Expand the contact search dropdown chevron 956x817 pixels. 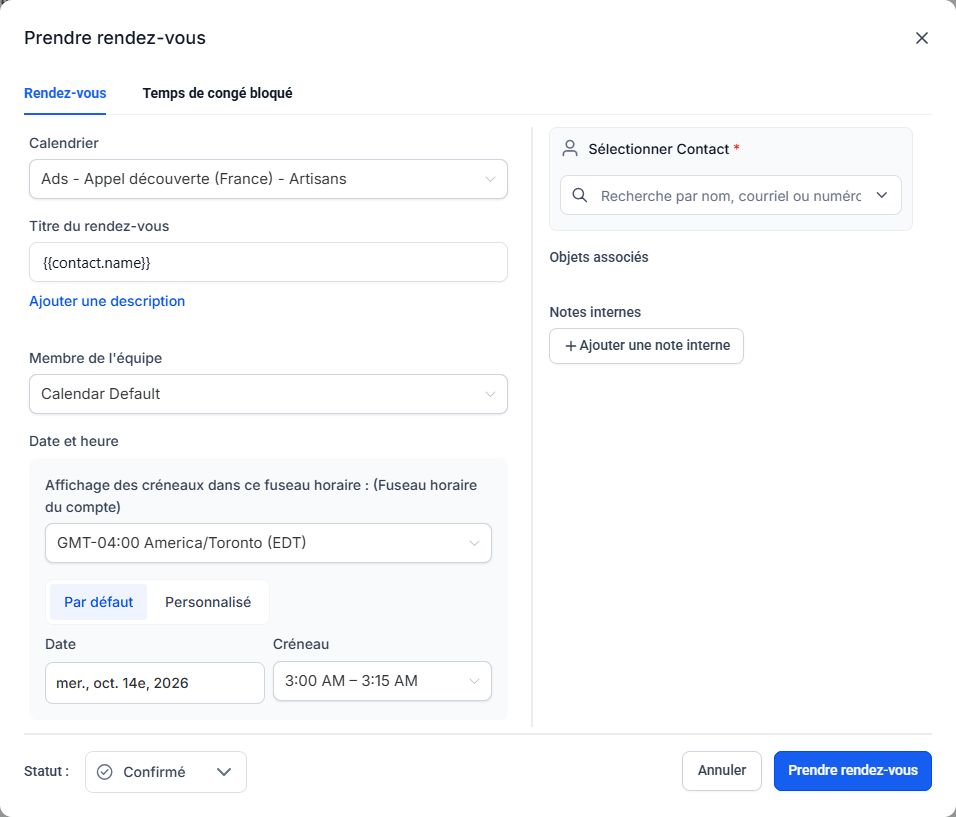pos(882,195)
